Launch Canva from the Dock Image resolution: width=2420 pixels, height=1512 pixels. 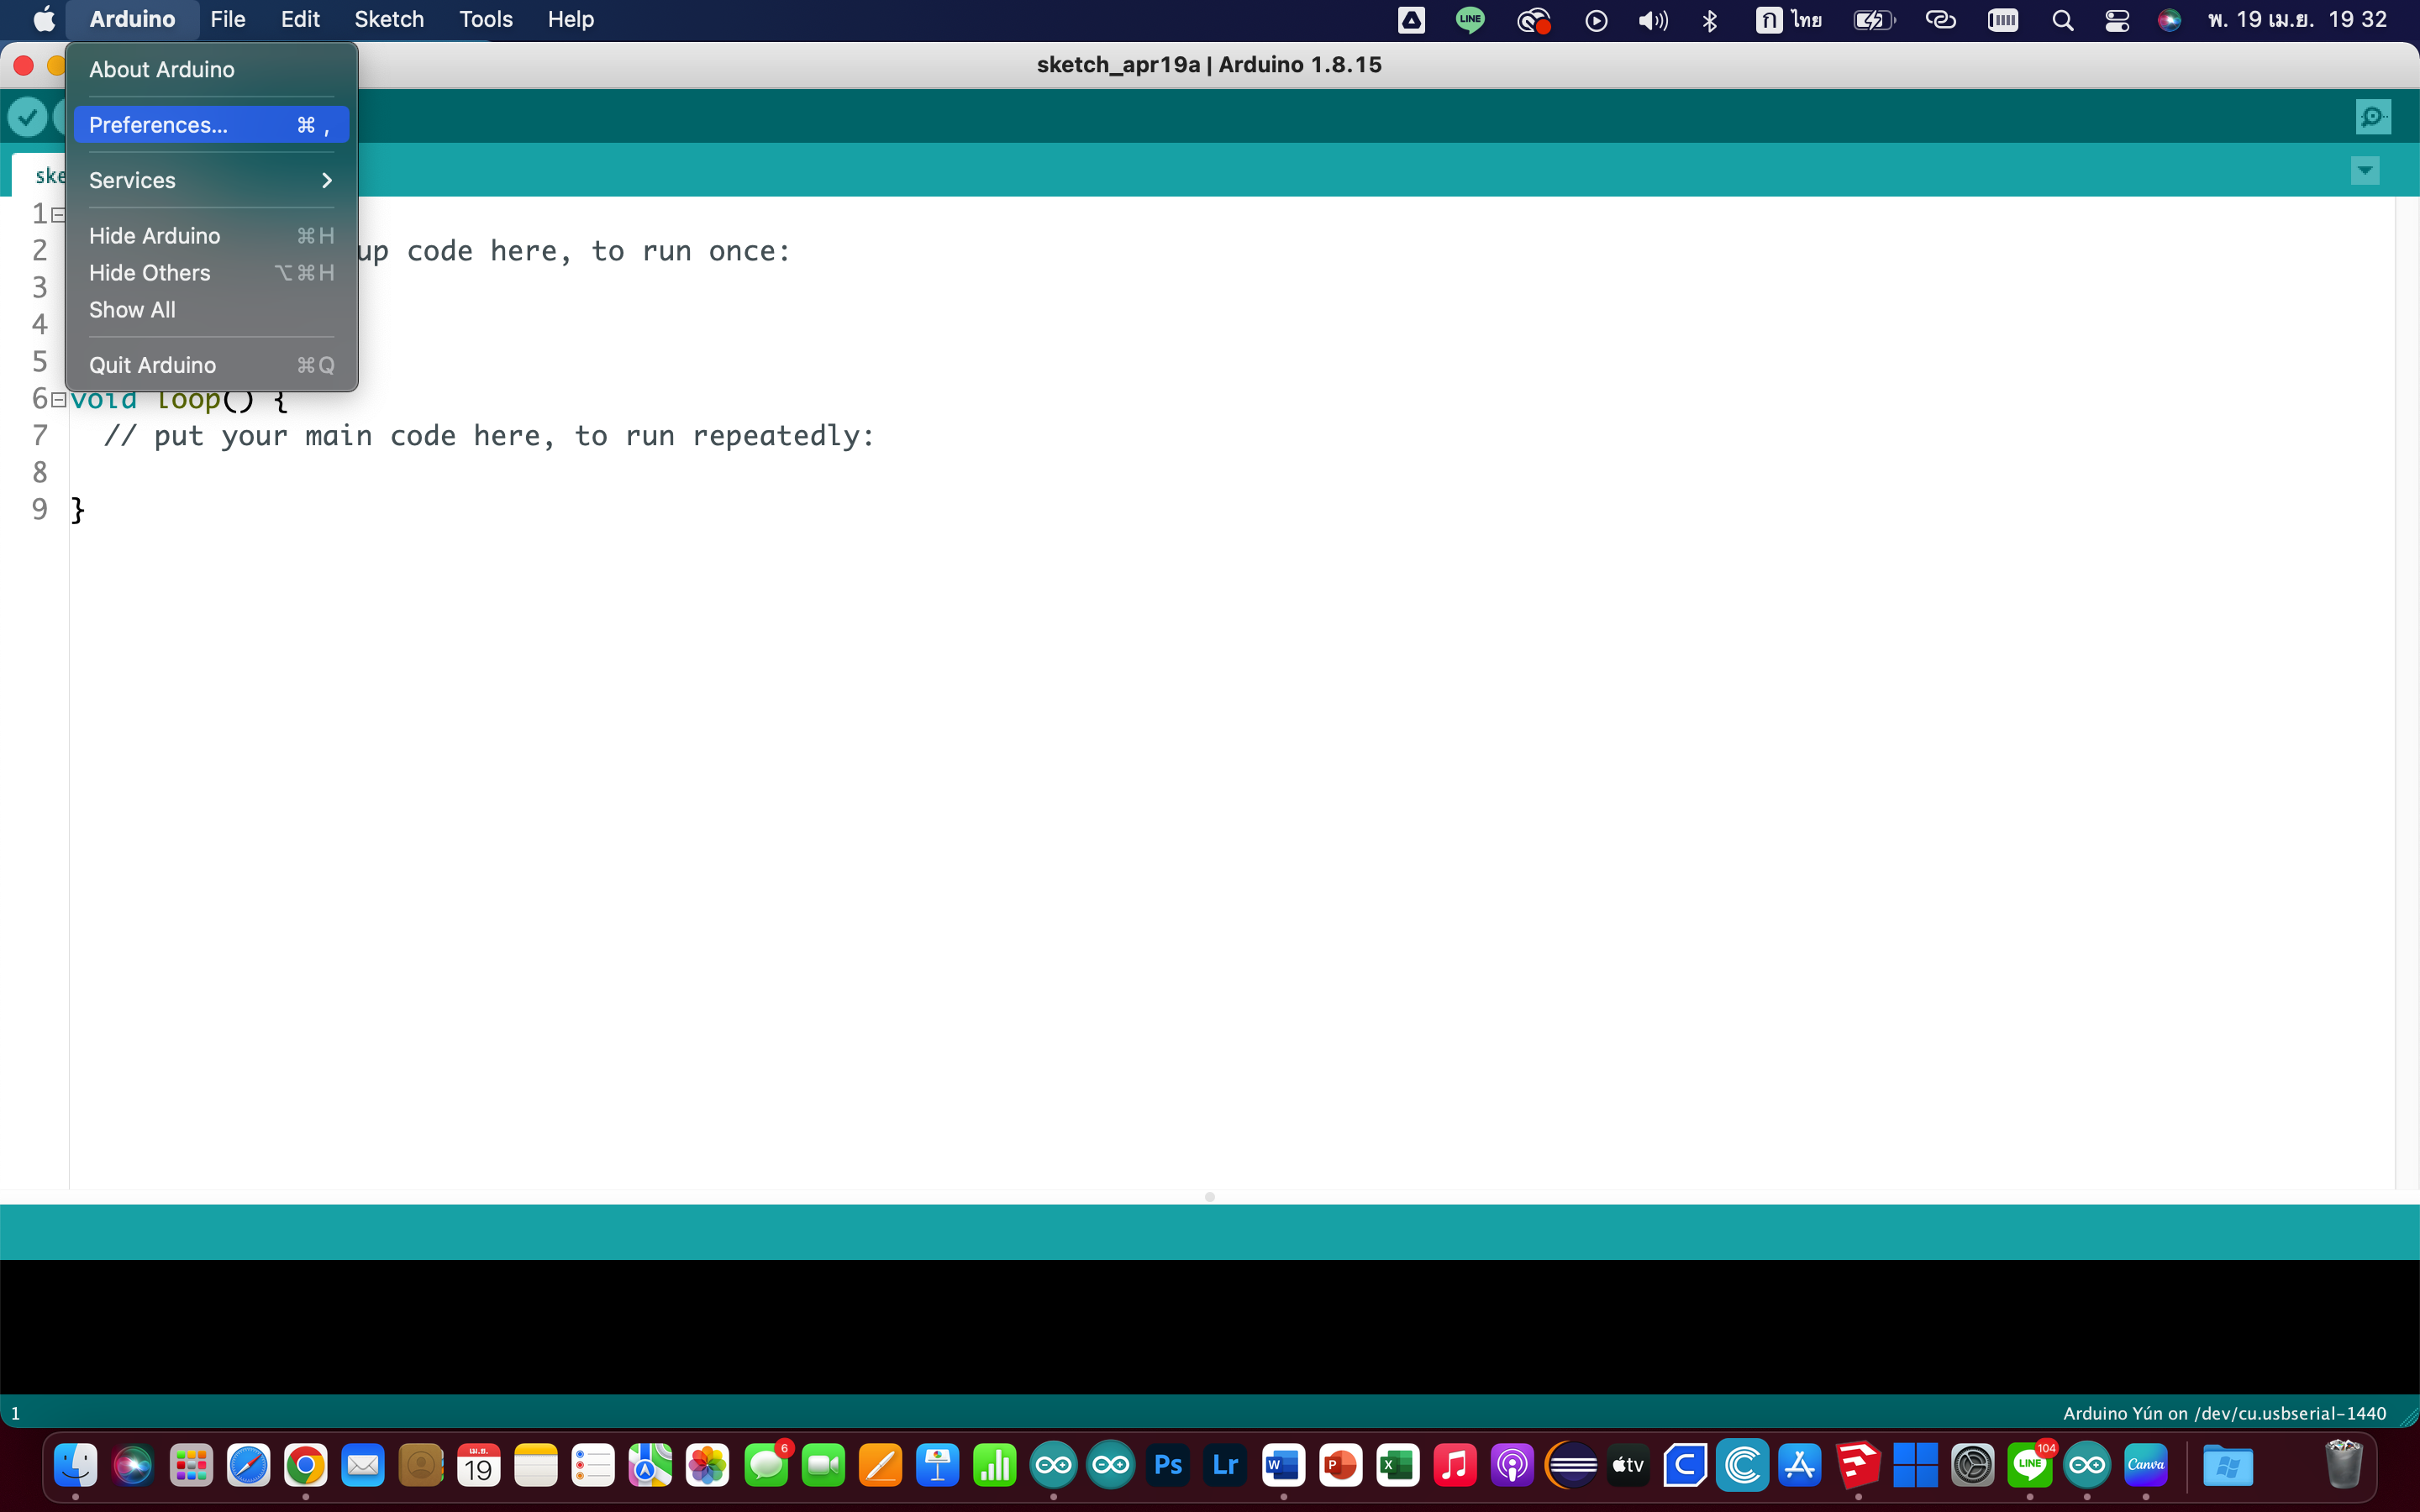click(x=2146, y=1466)
